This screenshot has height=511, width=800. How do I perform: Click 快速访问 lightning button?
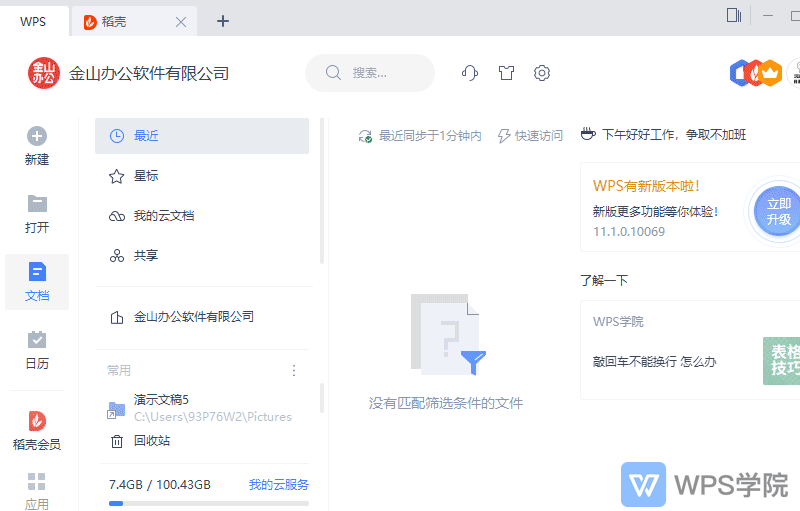[530, 136]
